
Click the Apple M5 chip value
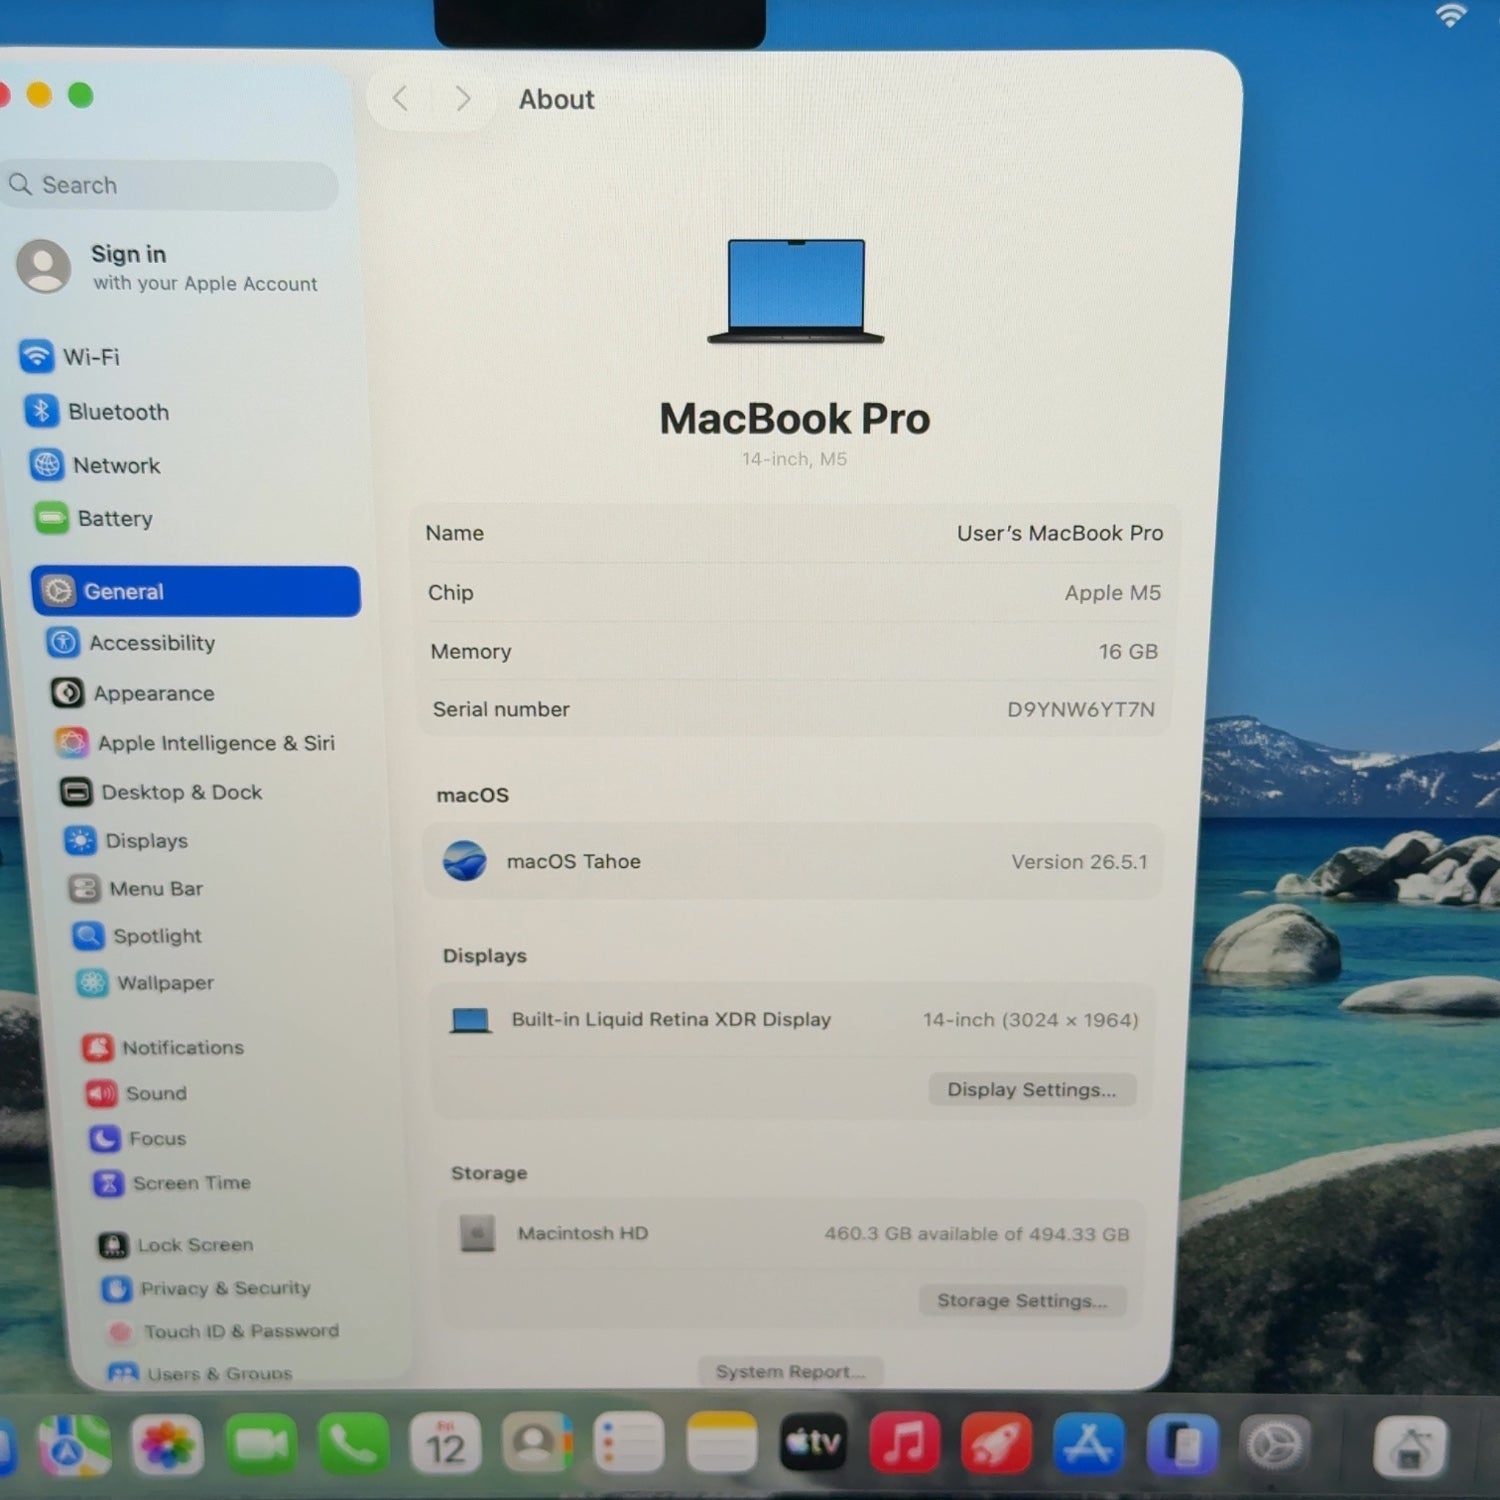click(x=1112, y=592)
